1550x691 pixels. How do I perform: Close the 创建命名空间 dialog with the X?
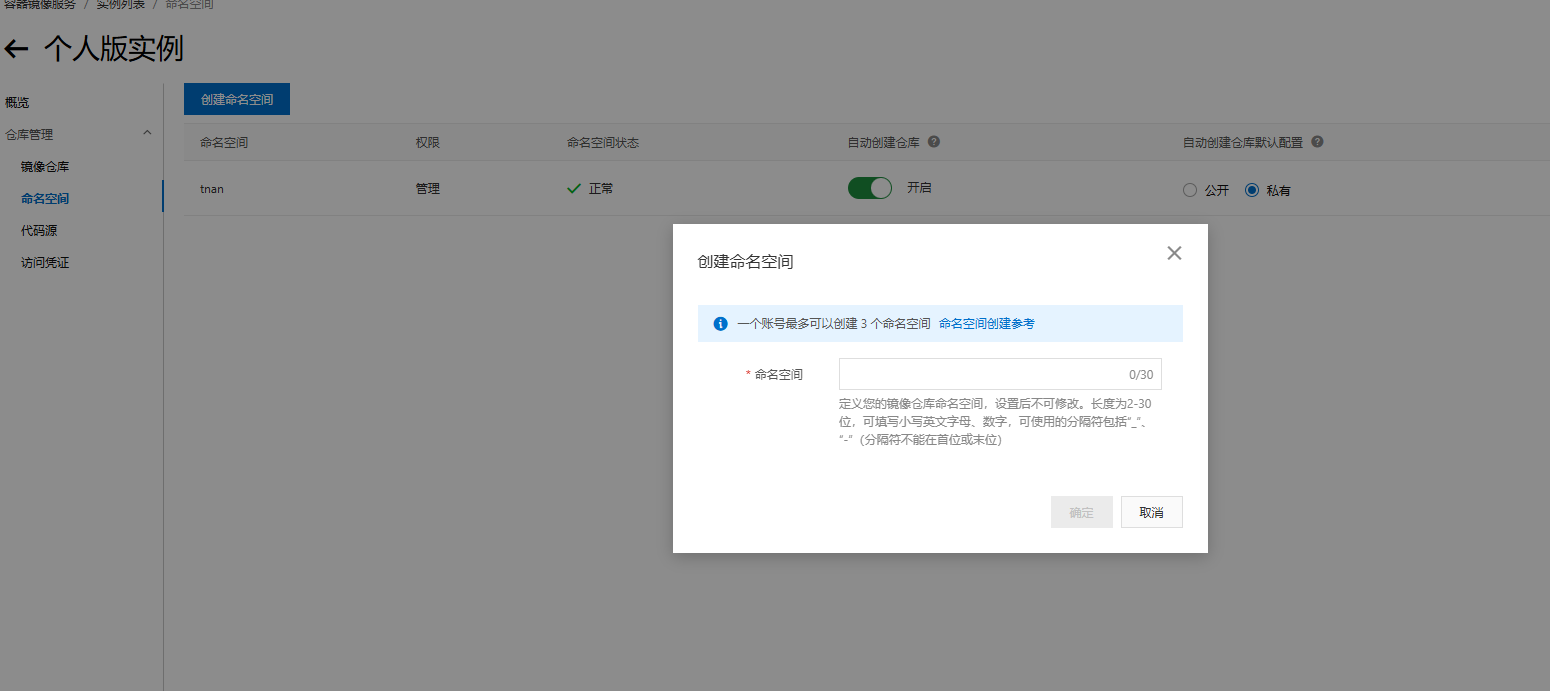point(1173,253)
